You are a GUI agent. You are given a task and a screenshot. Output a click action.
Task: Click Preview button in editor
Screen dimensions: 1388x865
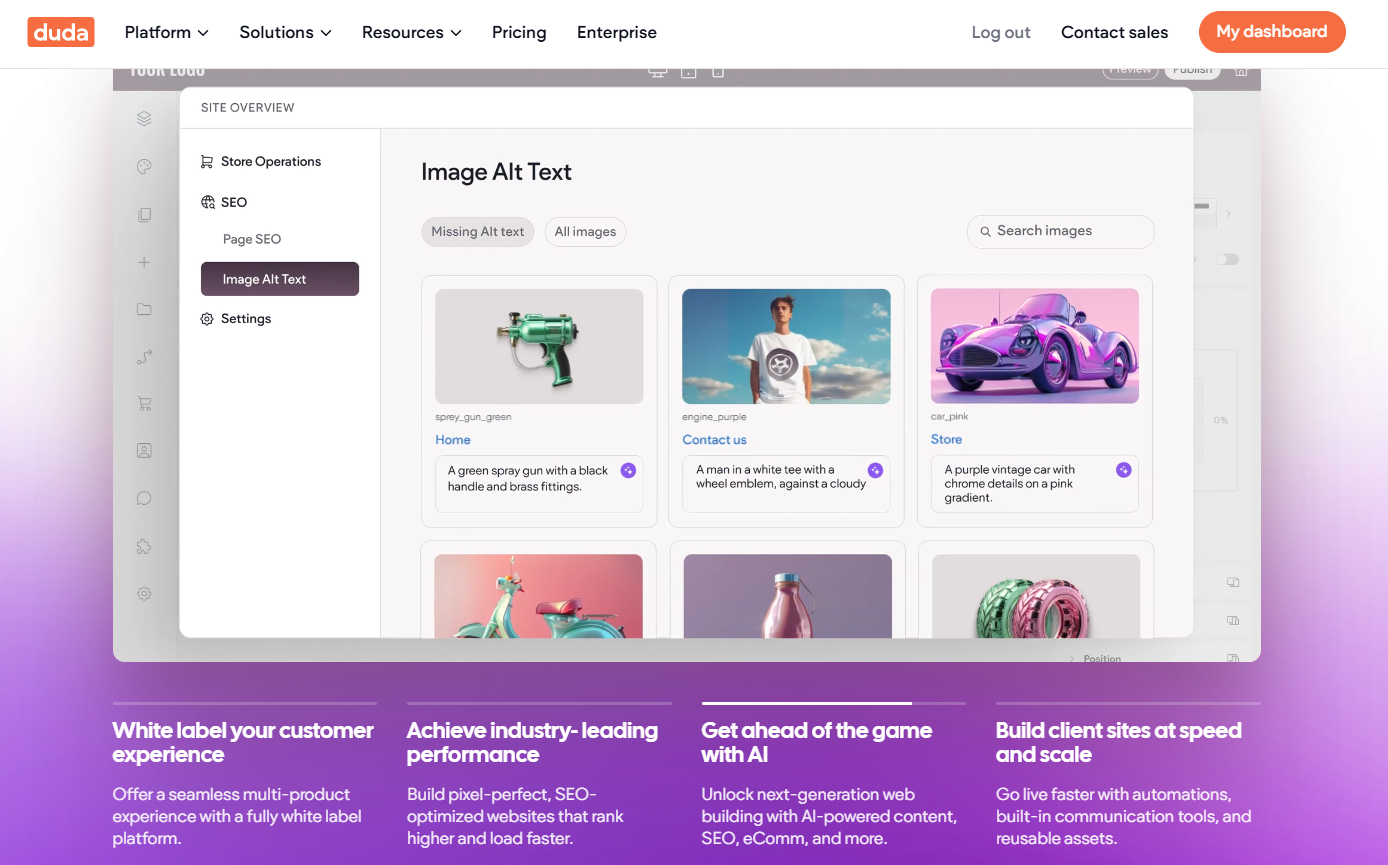point(1131,71)
